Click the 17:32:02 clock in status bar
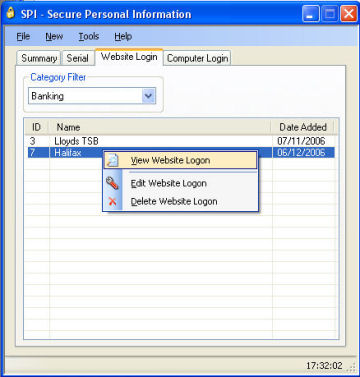Screen dimensions: 360x377 324,366
